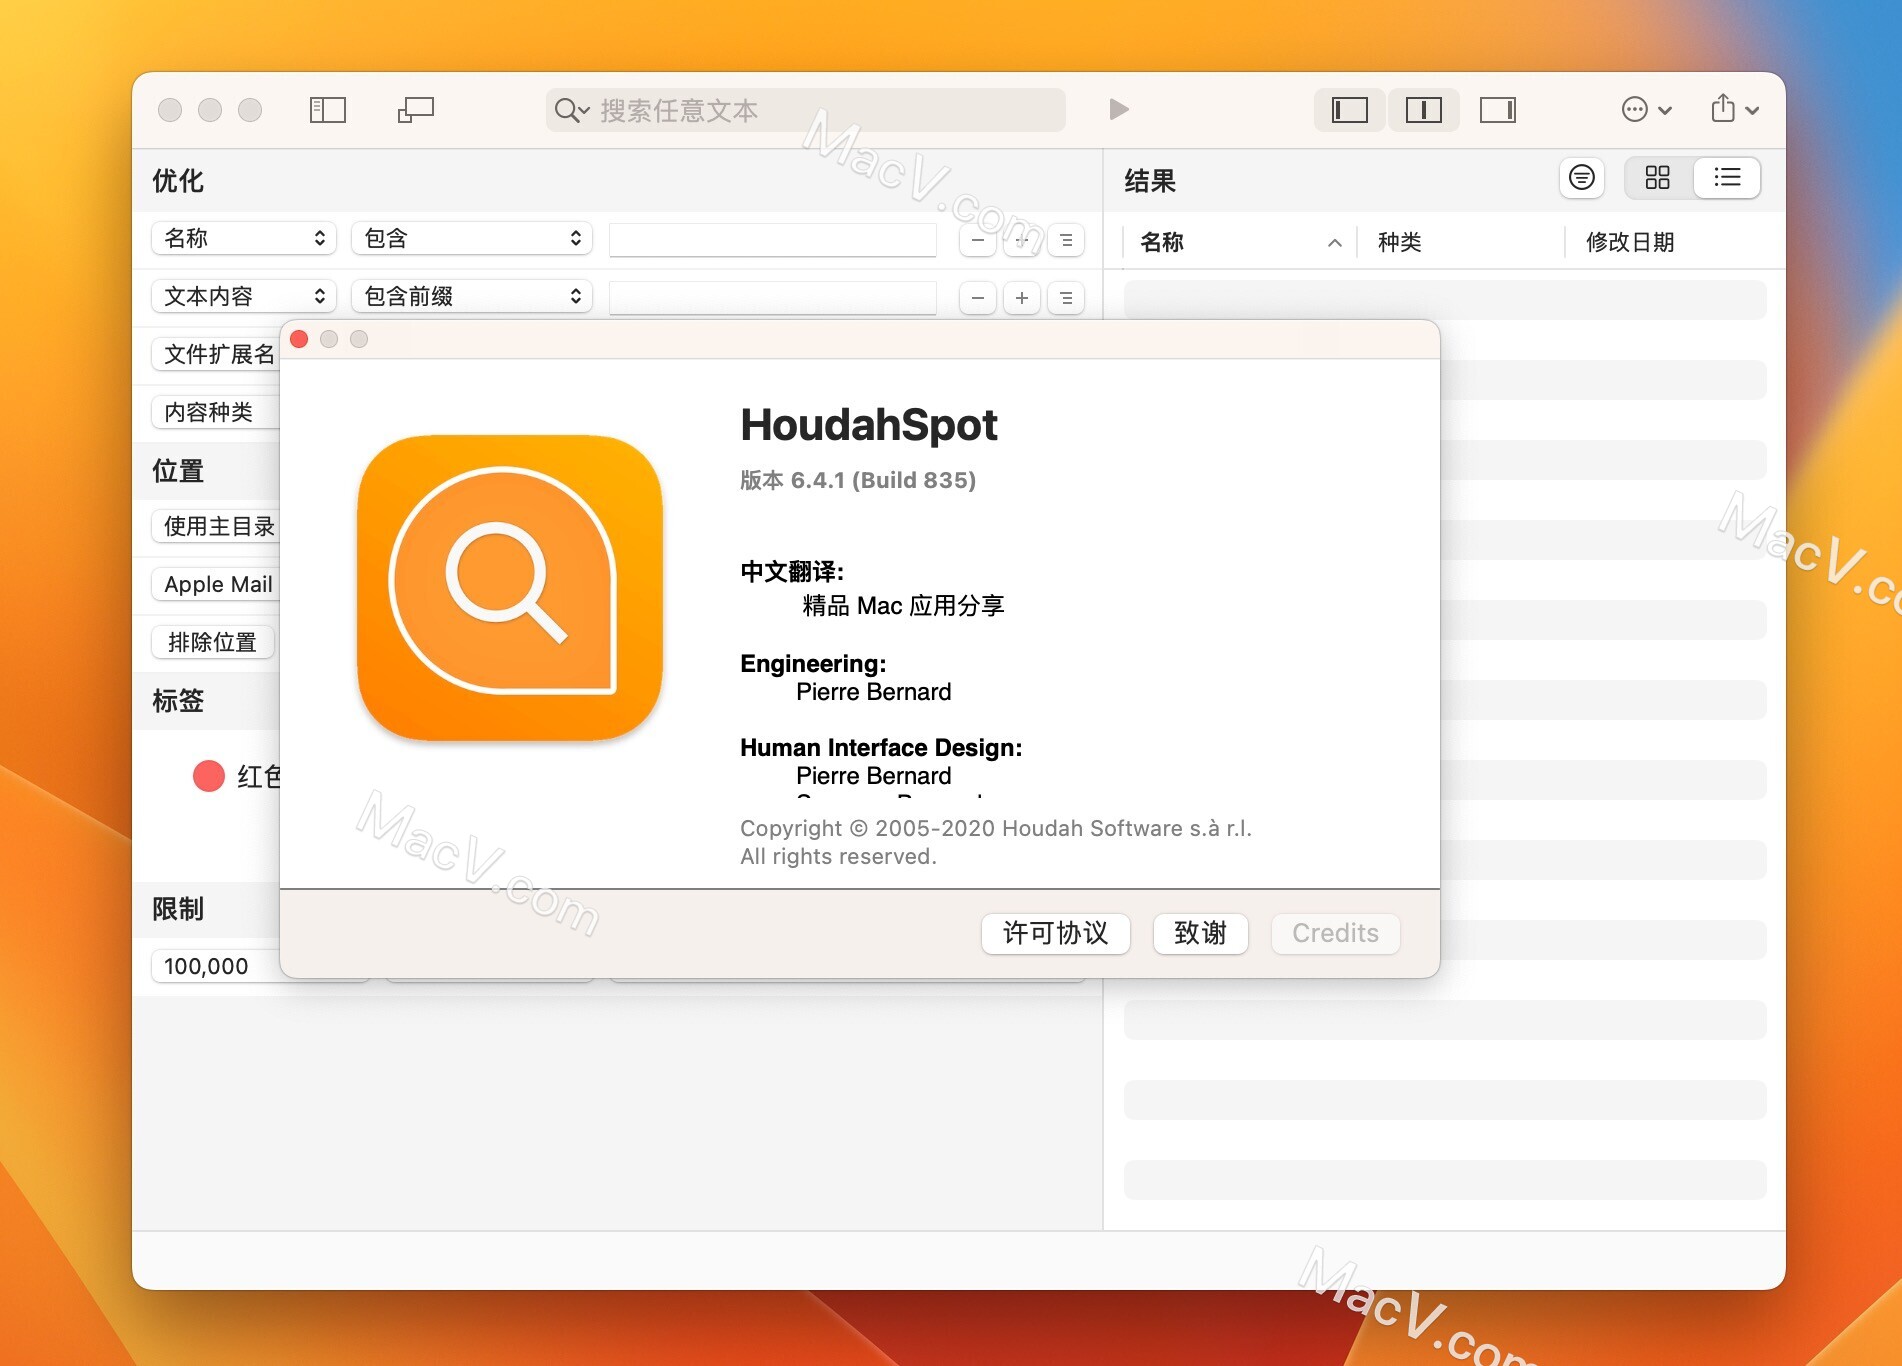Select the 使用主目录 location
1902x1366 pixels.
(x=216, y=526)
